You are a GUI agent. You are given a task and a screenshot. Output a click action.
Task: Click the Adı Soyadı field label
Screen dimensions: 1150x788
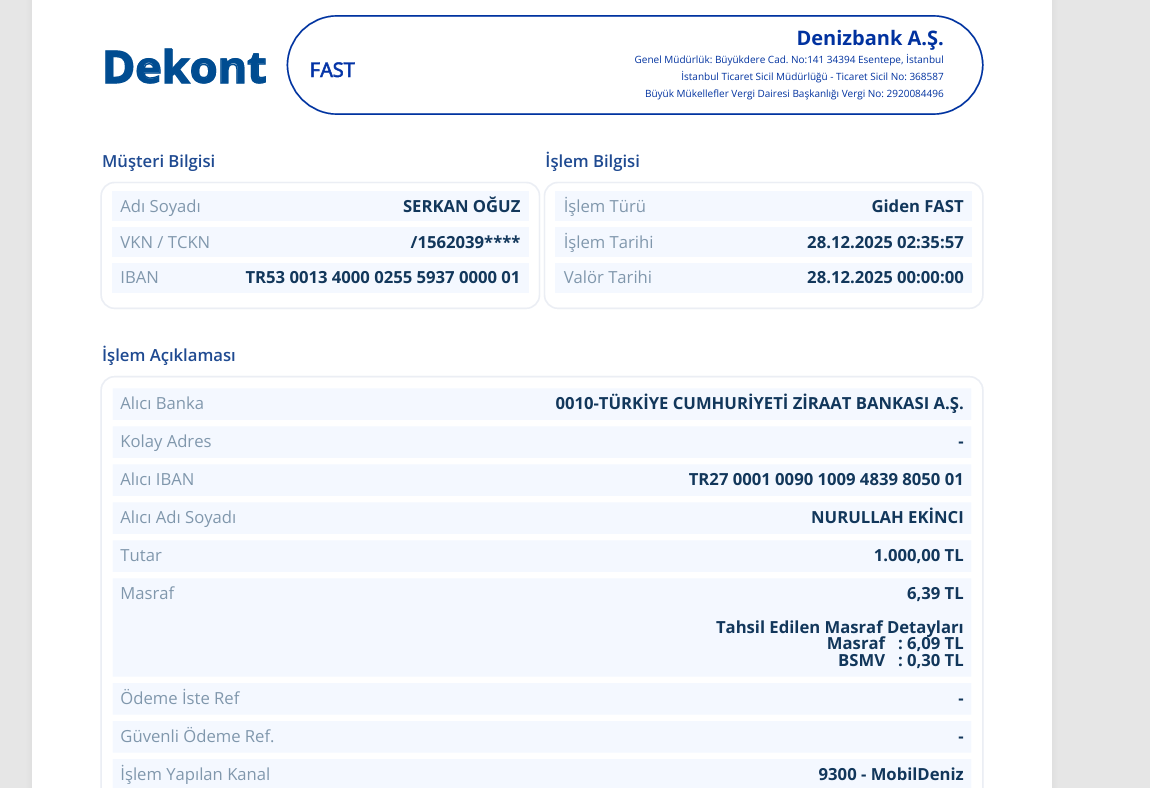(160, 206)
